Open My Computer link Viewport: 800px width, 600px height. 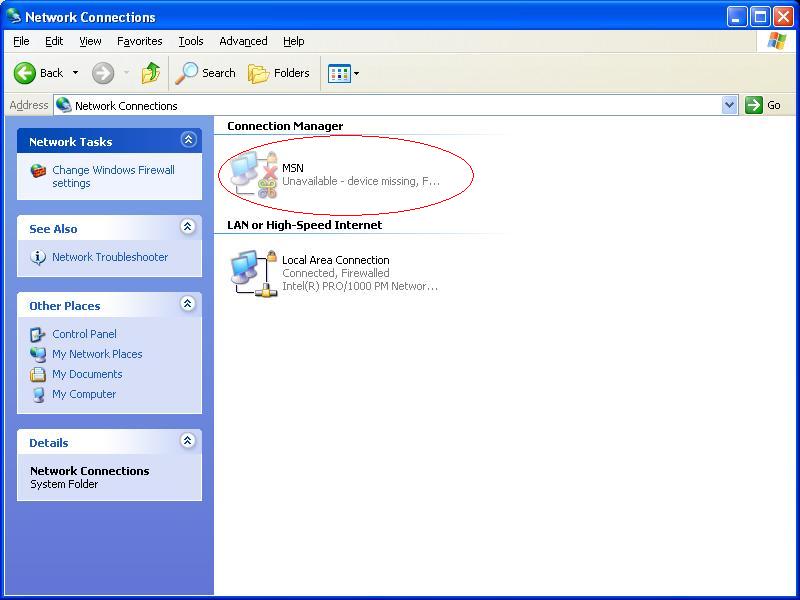point(84,394)
